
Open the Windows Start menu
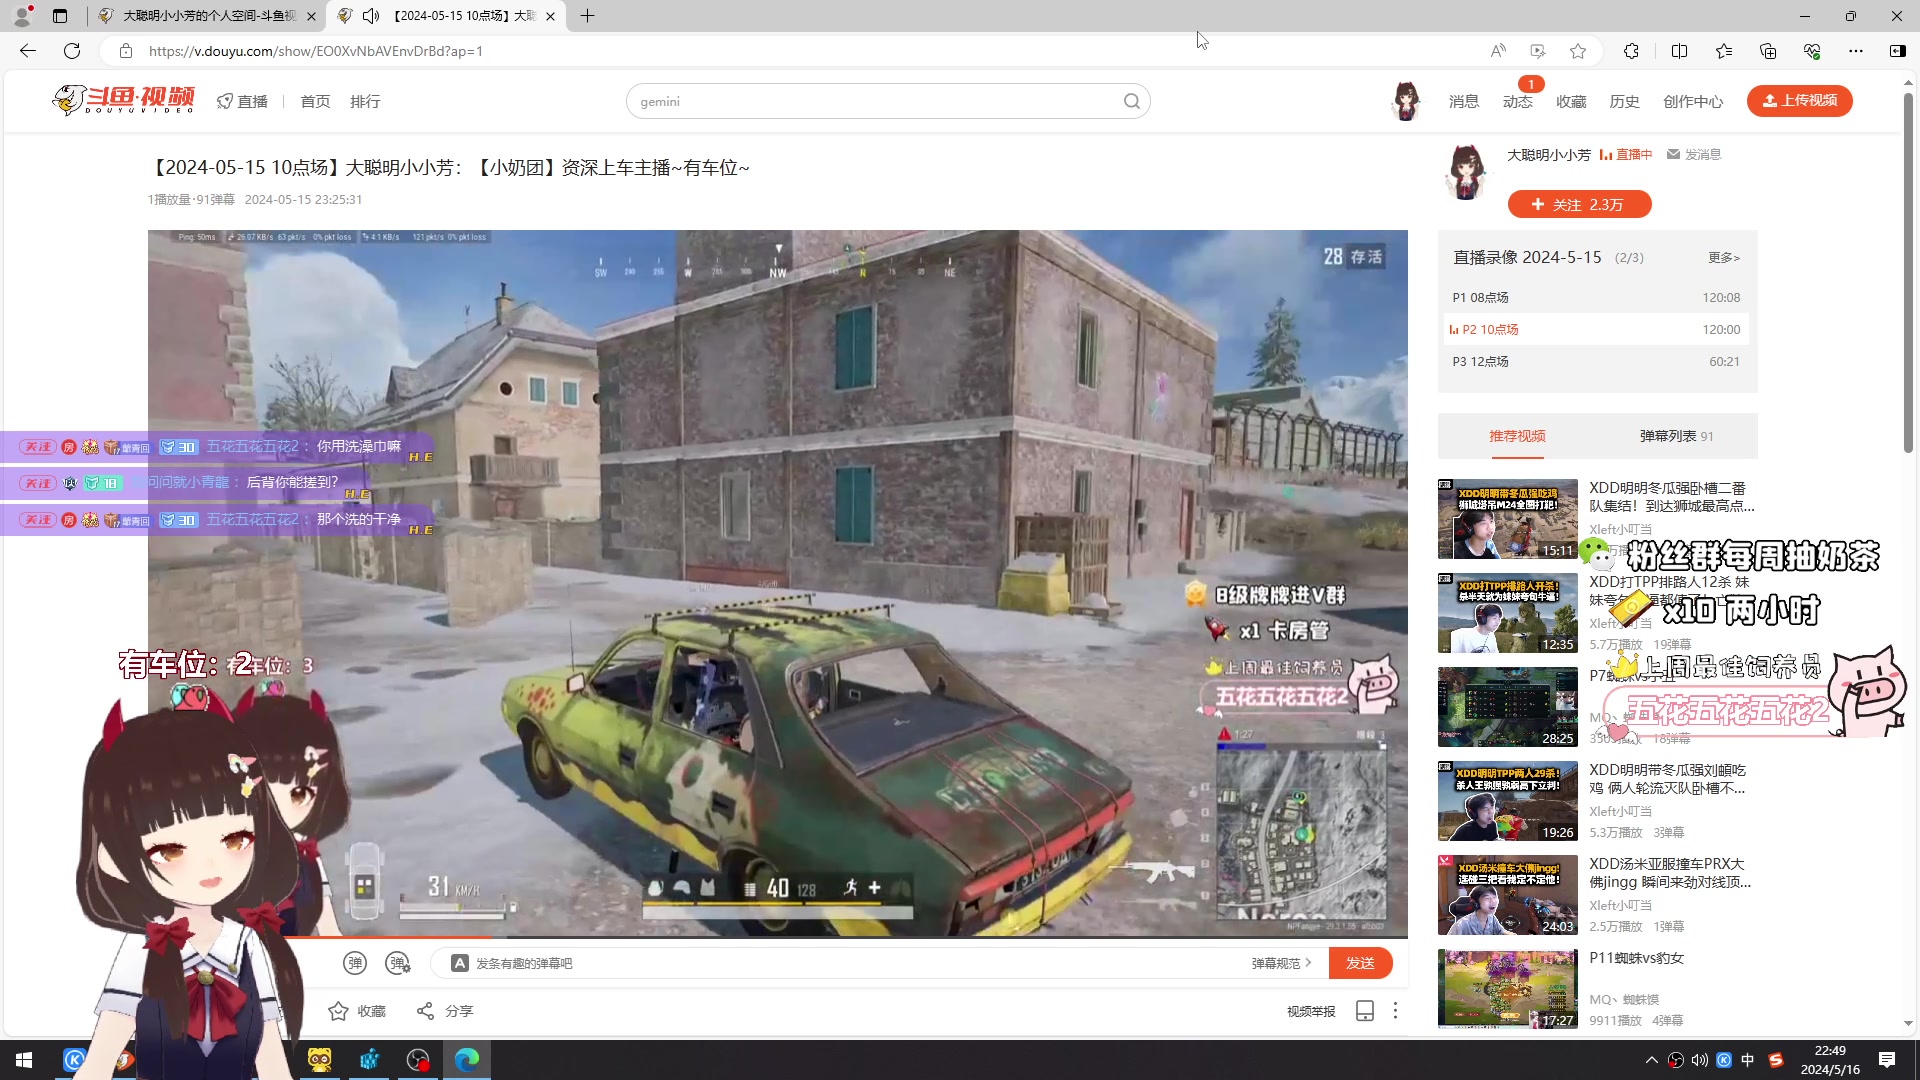(x=24, y=1060)
